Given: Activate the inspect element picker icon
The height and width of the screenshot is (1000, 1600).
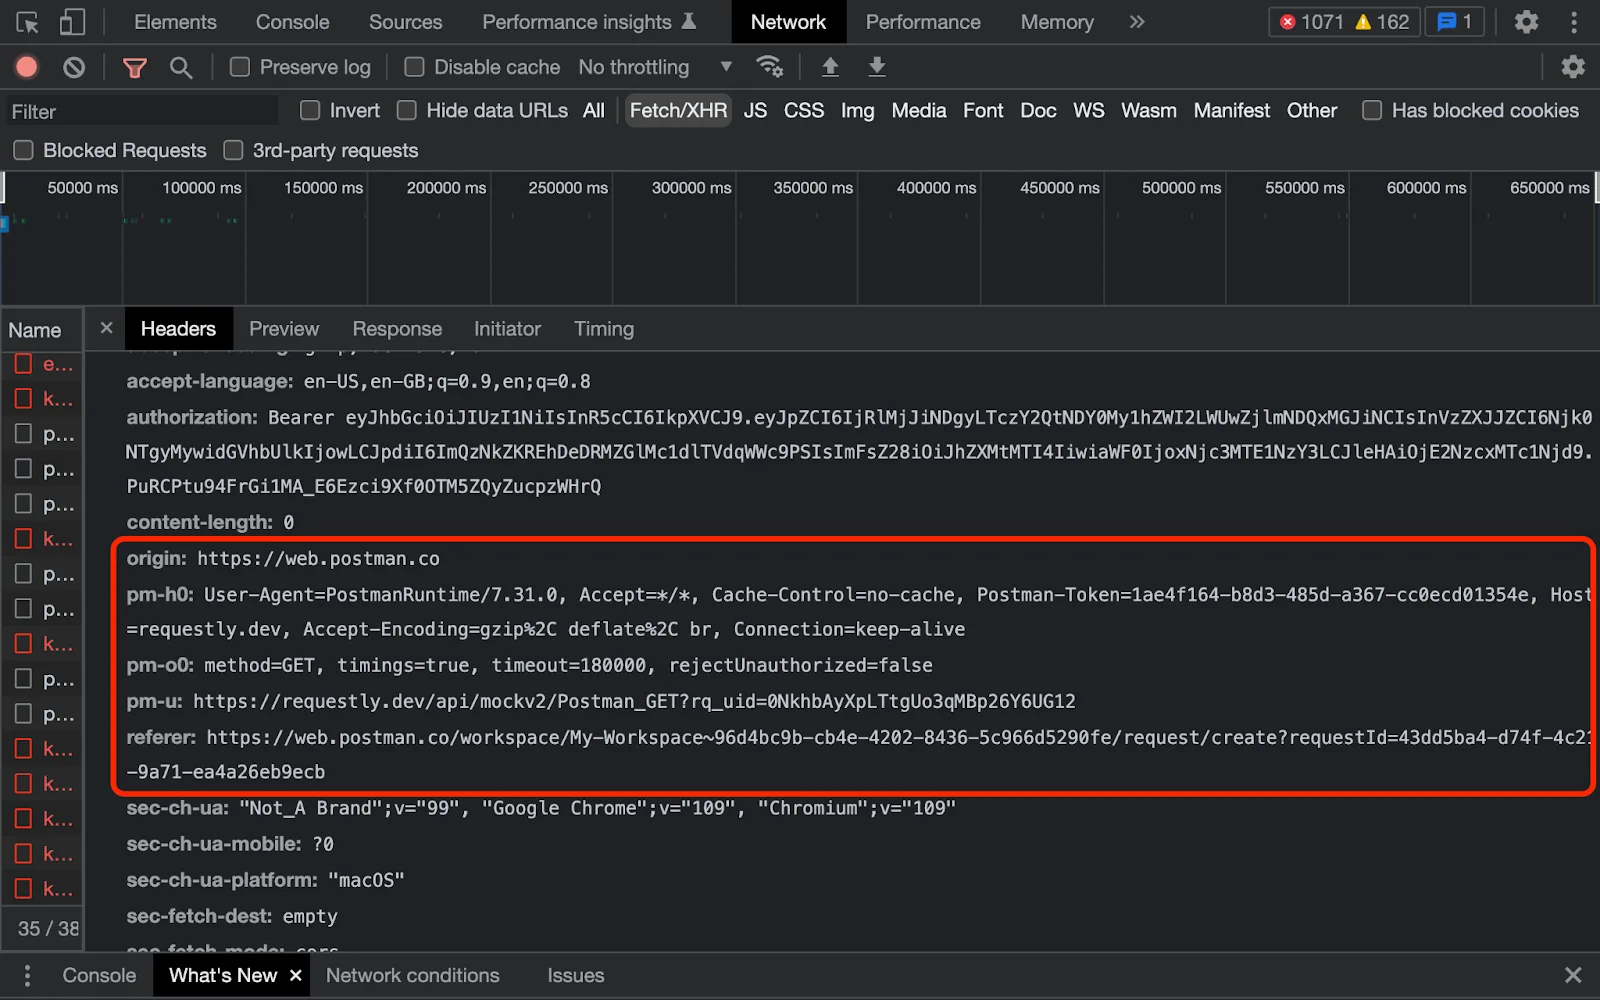Looking at the screenshot, I should (x=27, y=22).
